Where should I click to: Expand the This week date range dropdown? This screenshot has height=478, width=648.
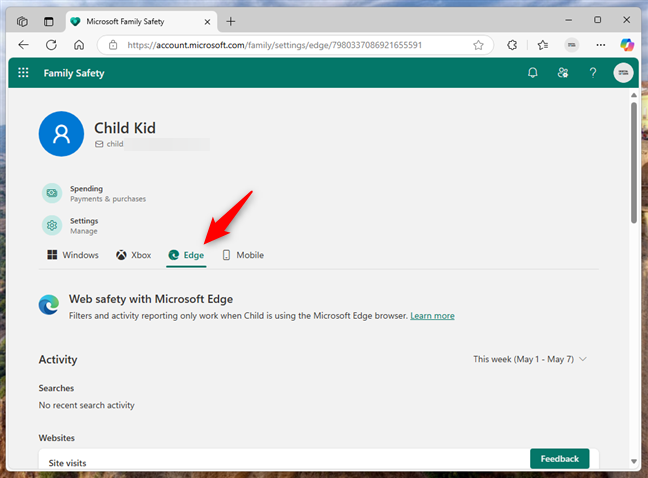pos(530,359)
